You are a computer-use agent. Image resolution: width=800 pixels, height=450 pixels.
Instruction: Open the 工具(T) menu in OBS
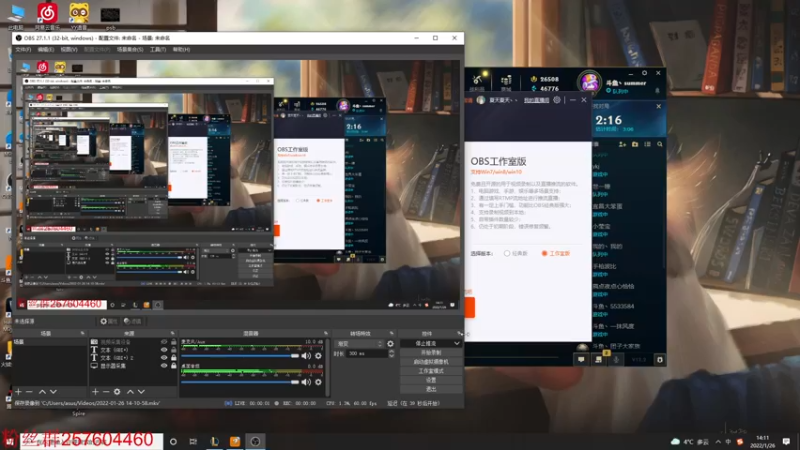pyautogui.click(x=158, y=49)
